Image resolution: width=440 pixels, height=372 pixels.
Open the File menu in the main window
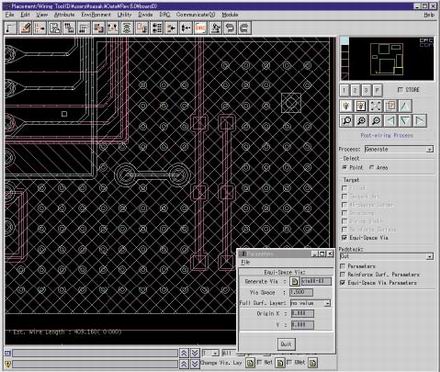tap(9, 15)
